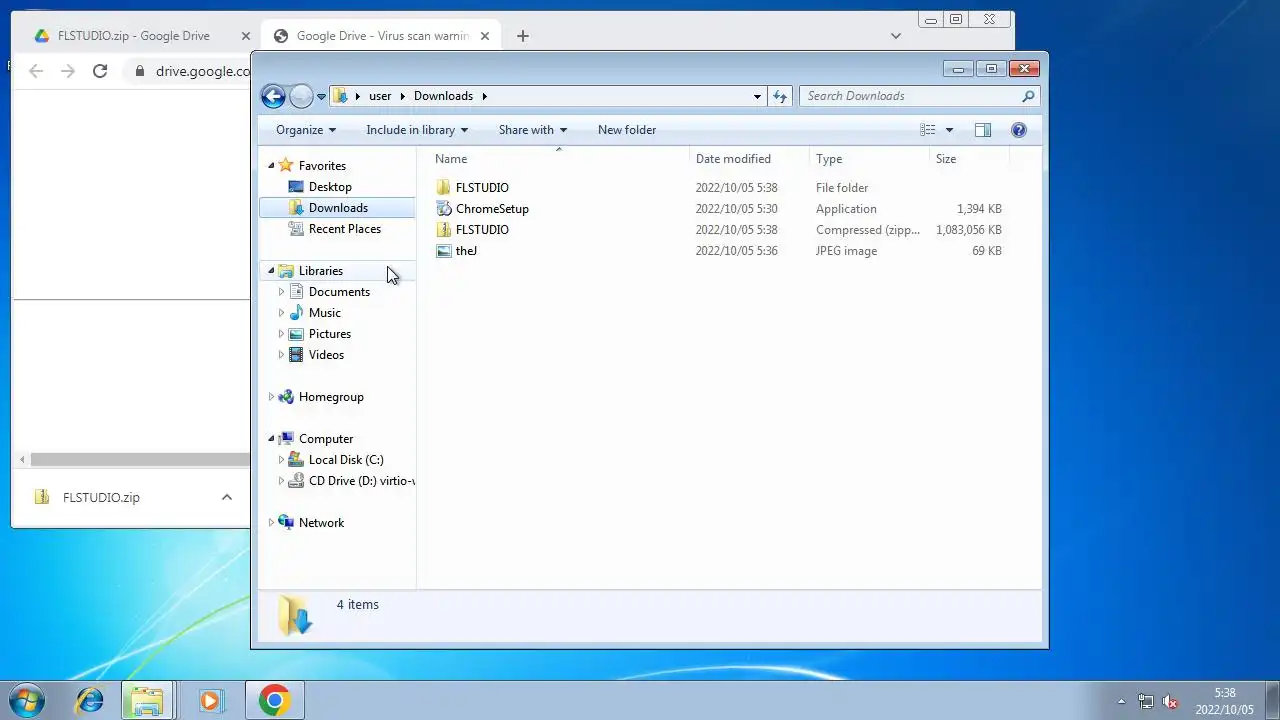Click the Search Downloads field
Image resolution: width=1280 pixels, height=720 pixels.
(910, 96)
